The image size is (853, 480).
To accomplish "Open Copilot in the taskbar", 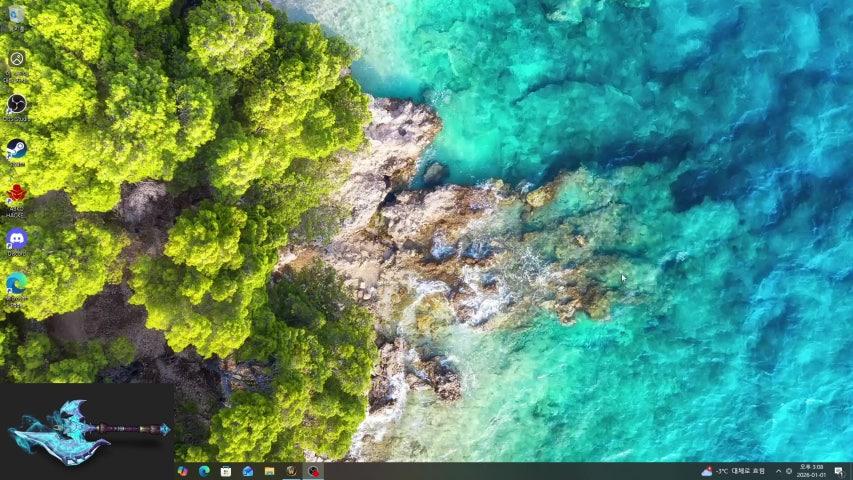I will (x=183, y=471).
